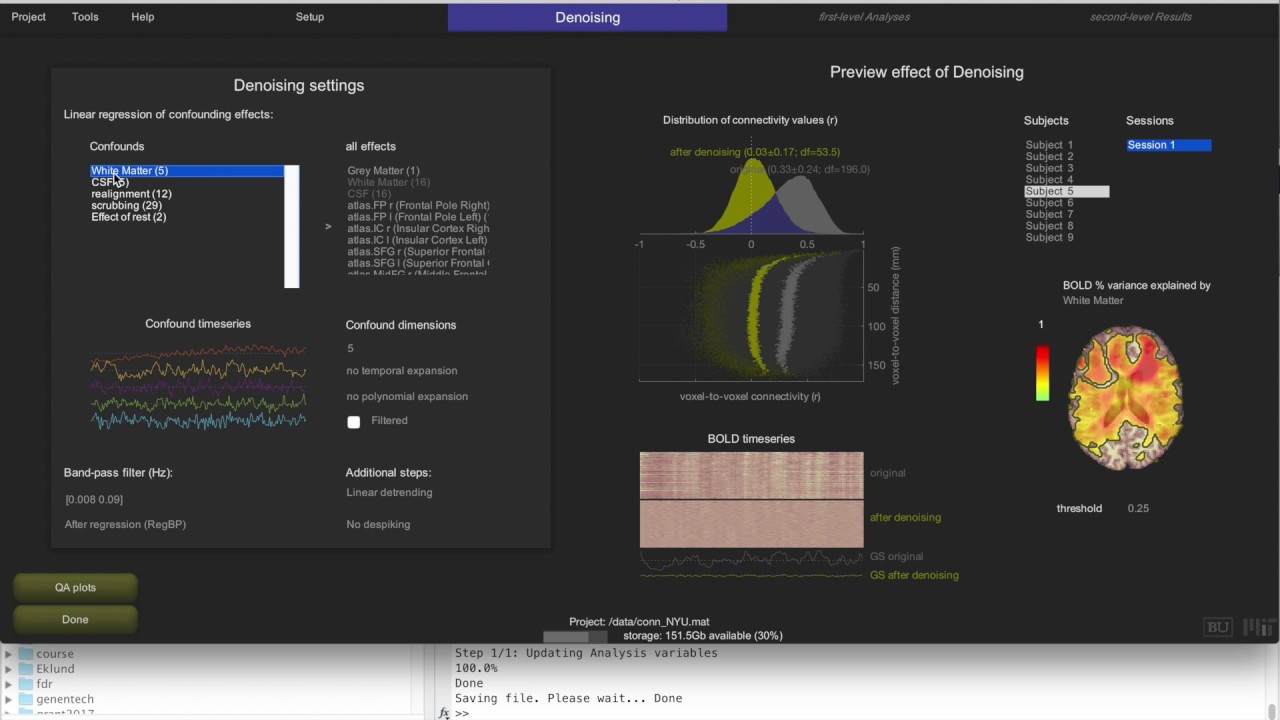The height and width of the screenshot is (720, 1280).
Task: Select atlas.SFG r (Superior Frontal) effect
Action: click(418, 252)
